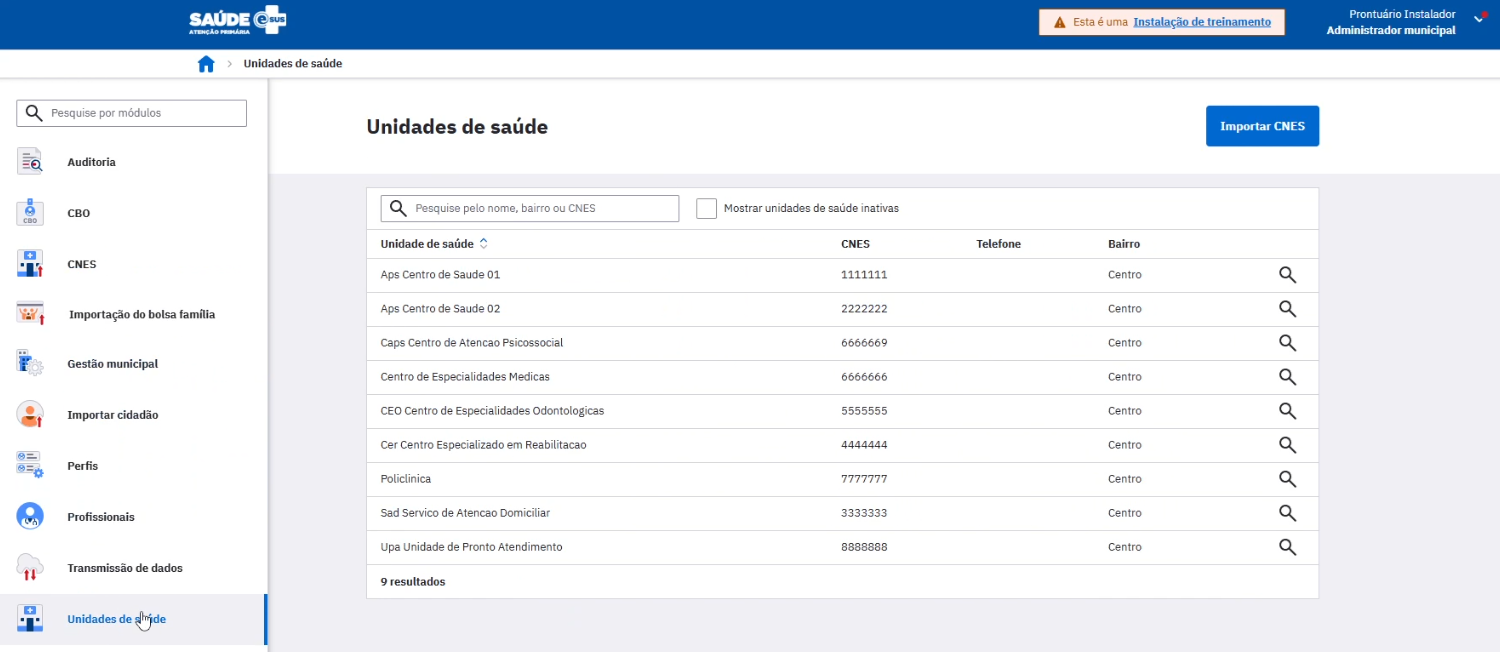The image size is (1500, 652).
Task: Click the Transmissão de dados icon
Action: [30, 568]
